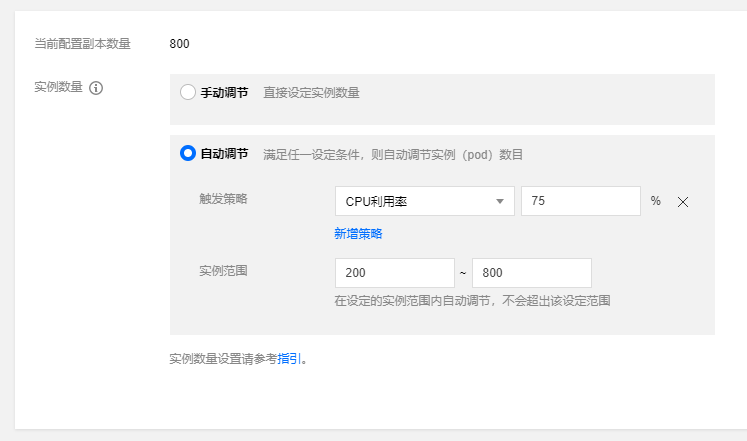The width and height of the screenshot is (747, 441).
Task: Click the 实例范围 label
Action: coord(223,270)
